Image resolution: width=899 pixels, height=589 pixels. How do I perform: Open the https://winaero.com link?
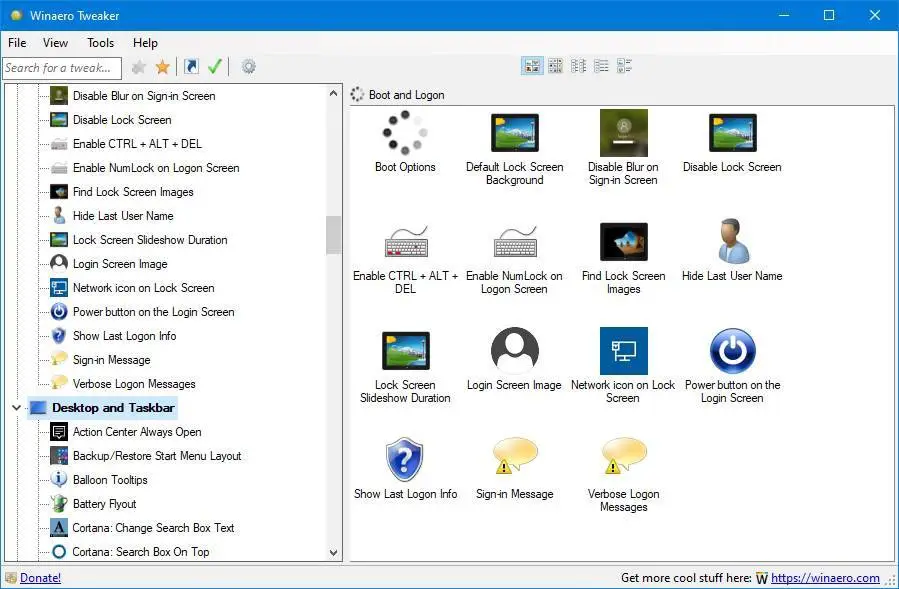(825, 578)
